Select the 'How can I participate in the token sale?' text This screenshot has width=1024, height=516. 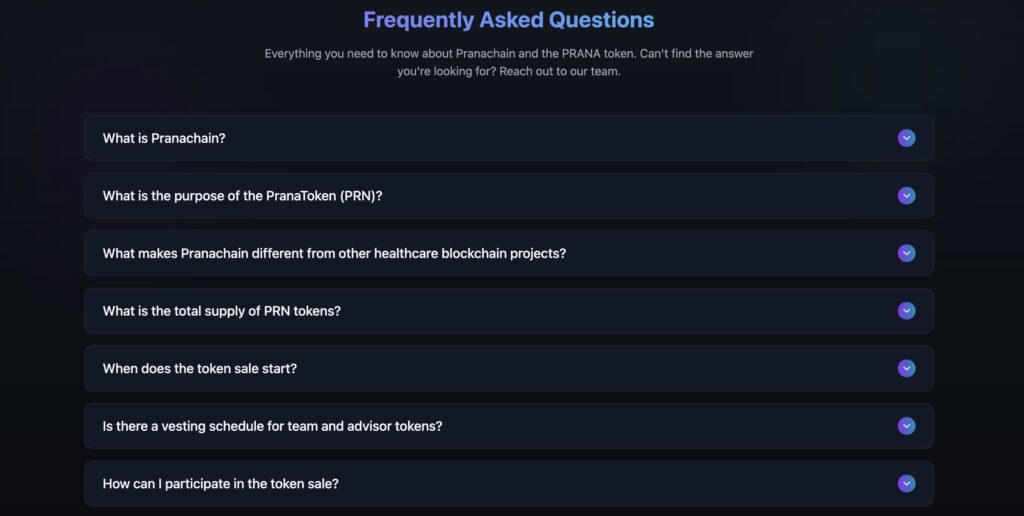point(220,484)
